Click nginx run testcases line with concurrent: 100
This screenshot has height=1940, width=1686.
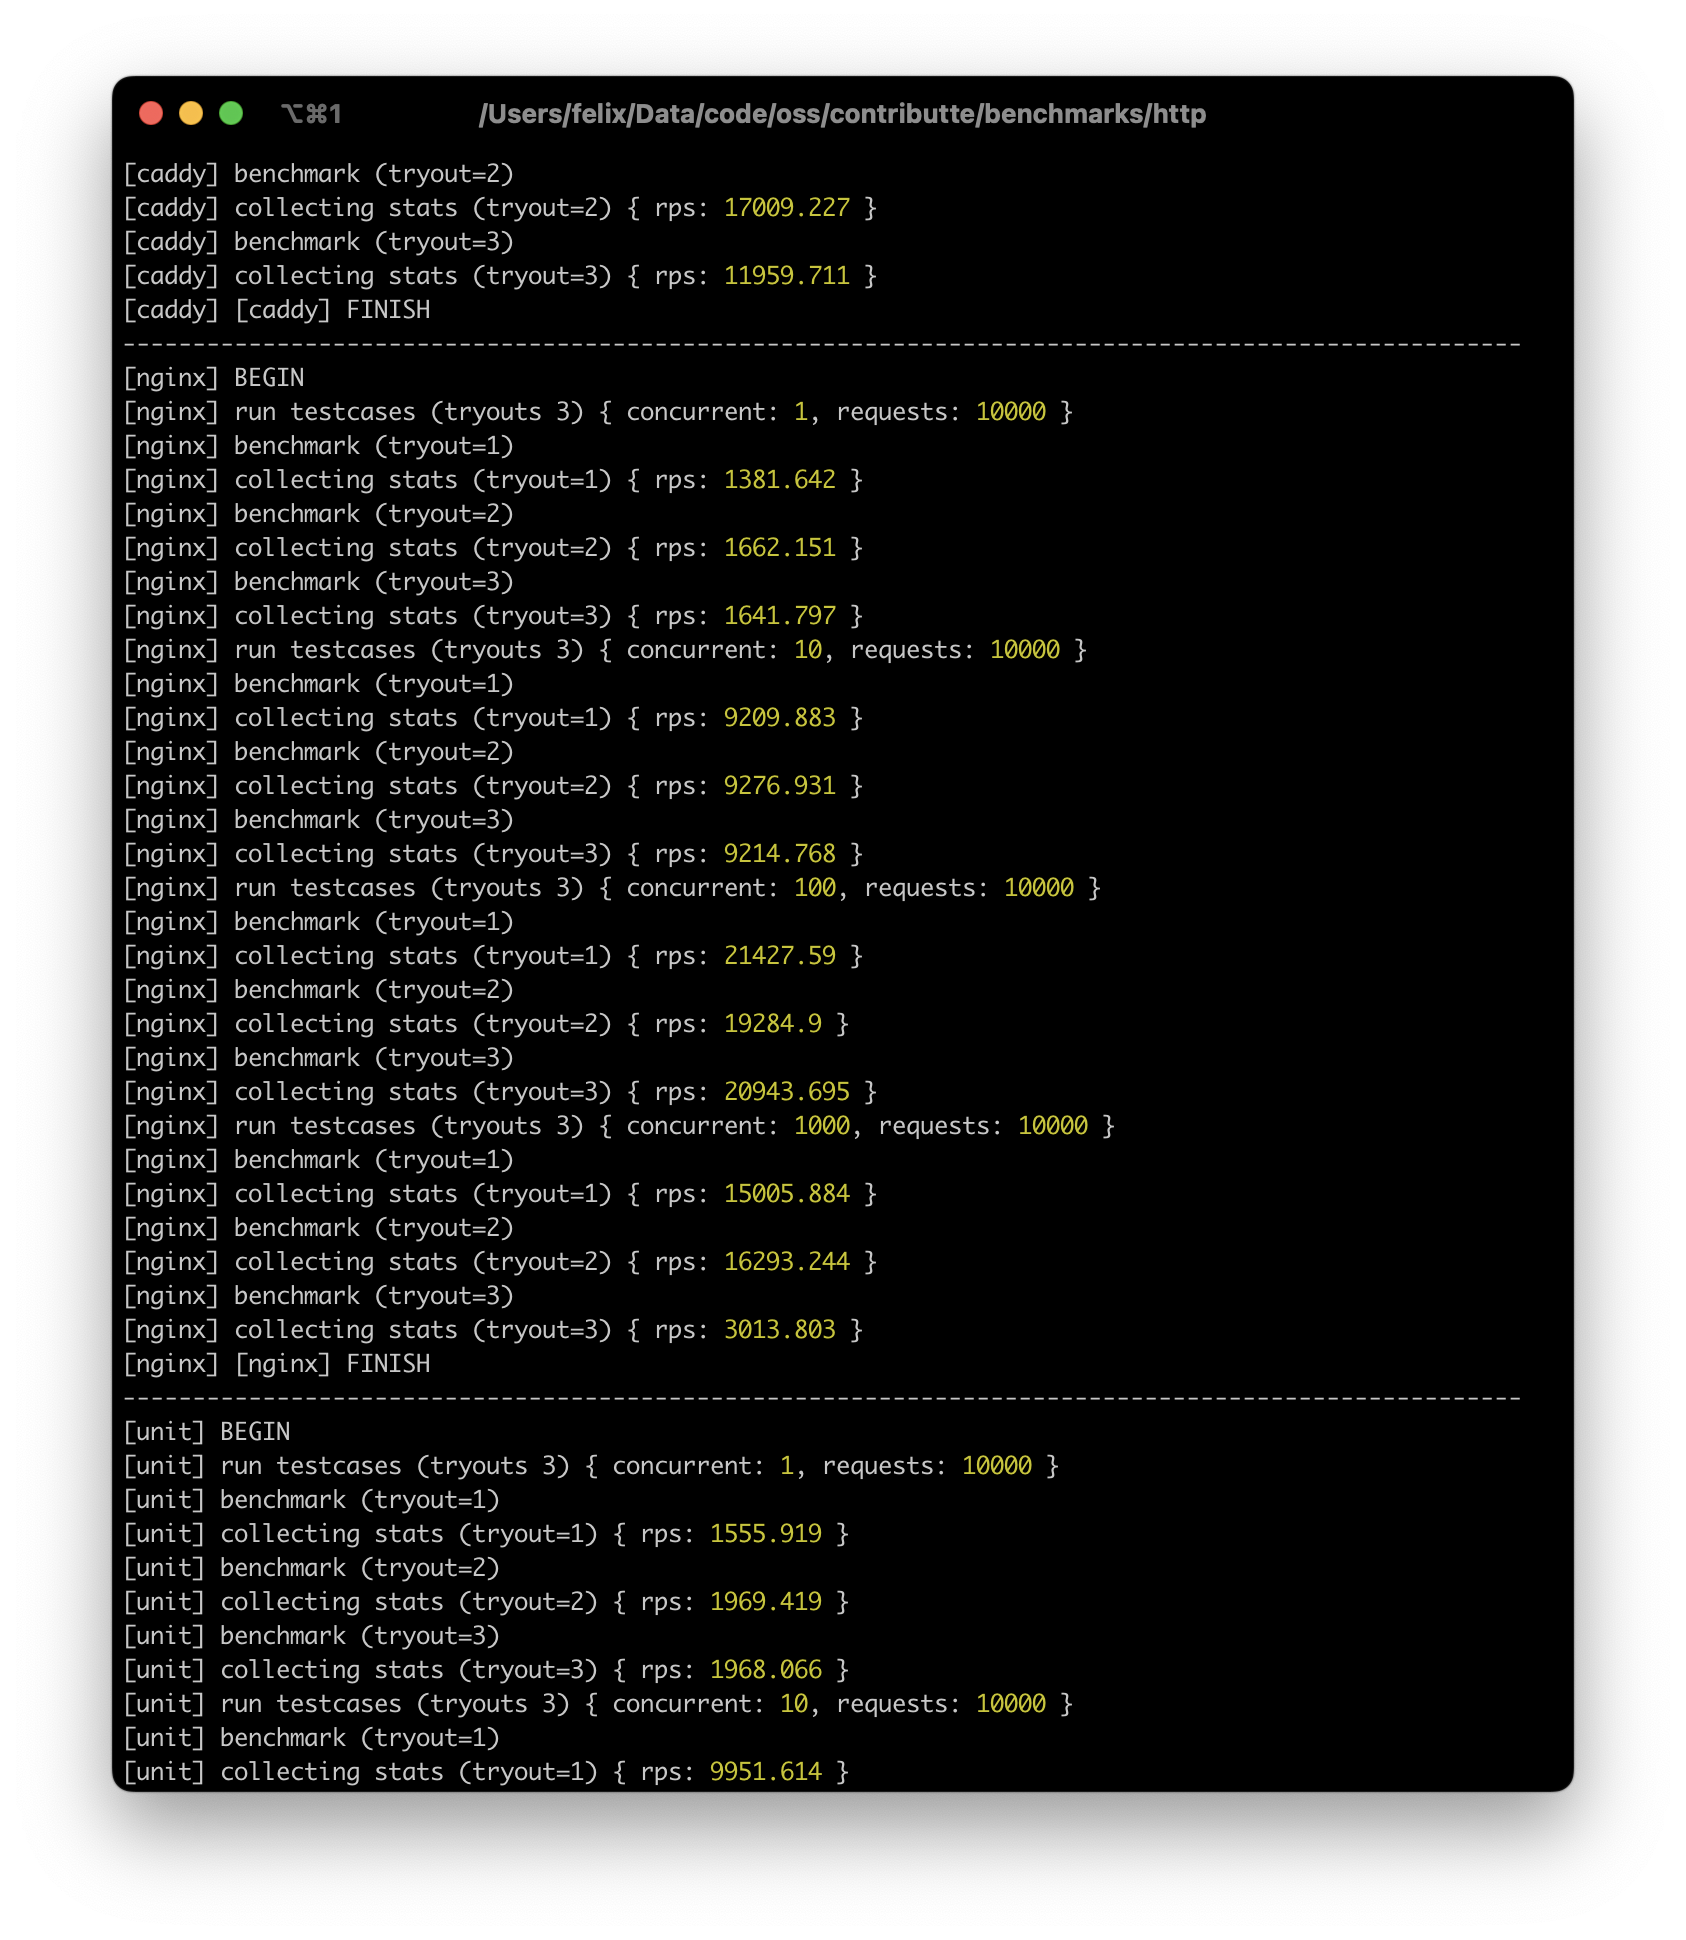click(612, 888)
